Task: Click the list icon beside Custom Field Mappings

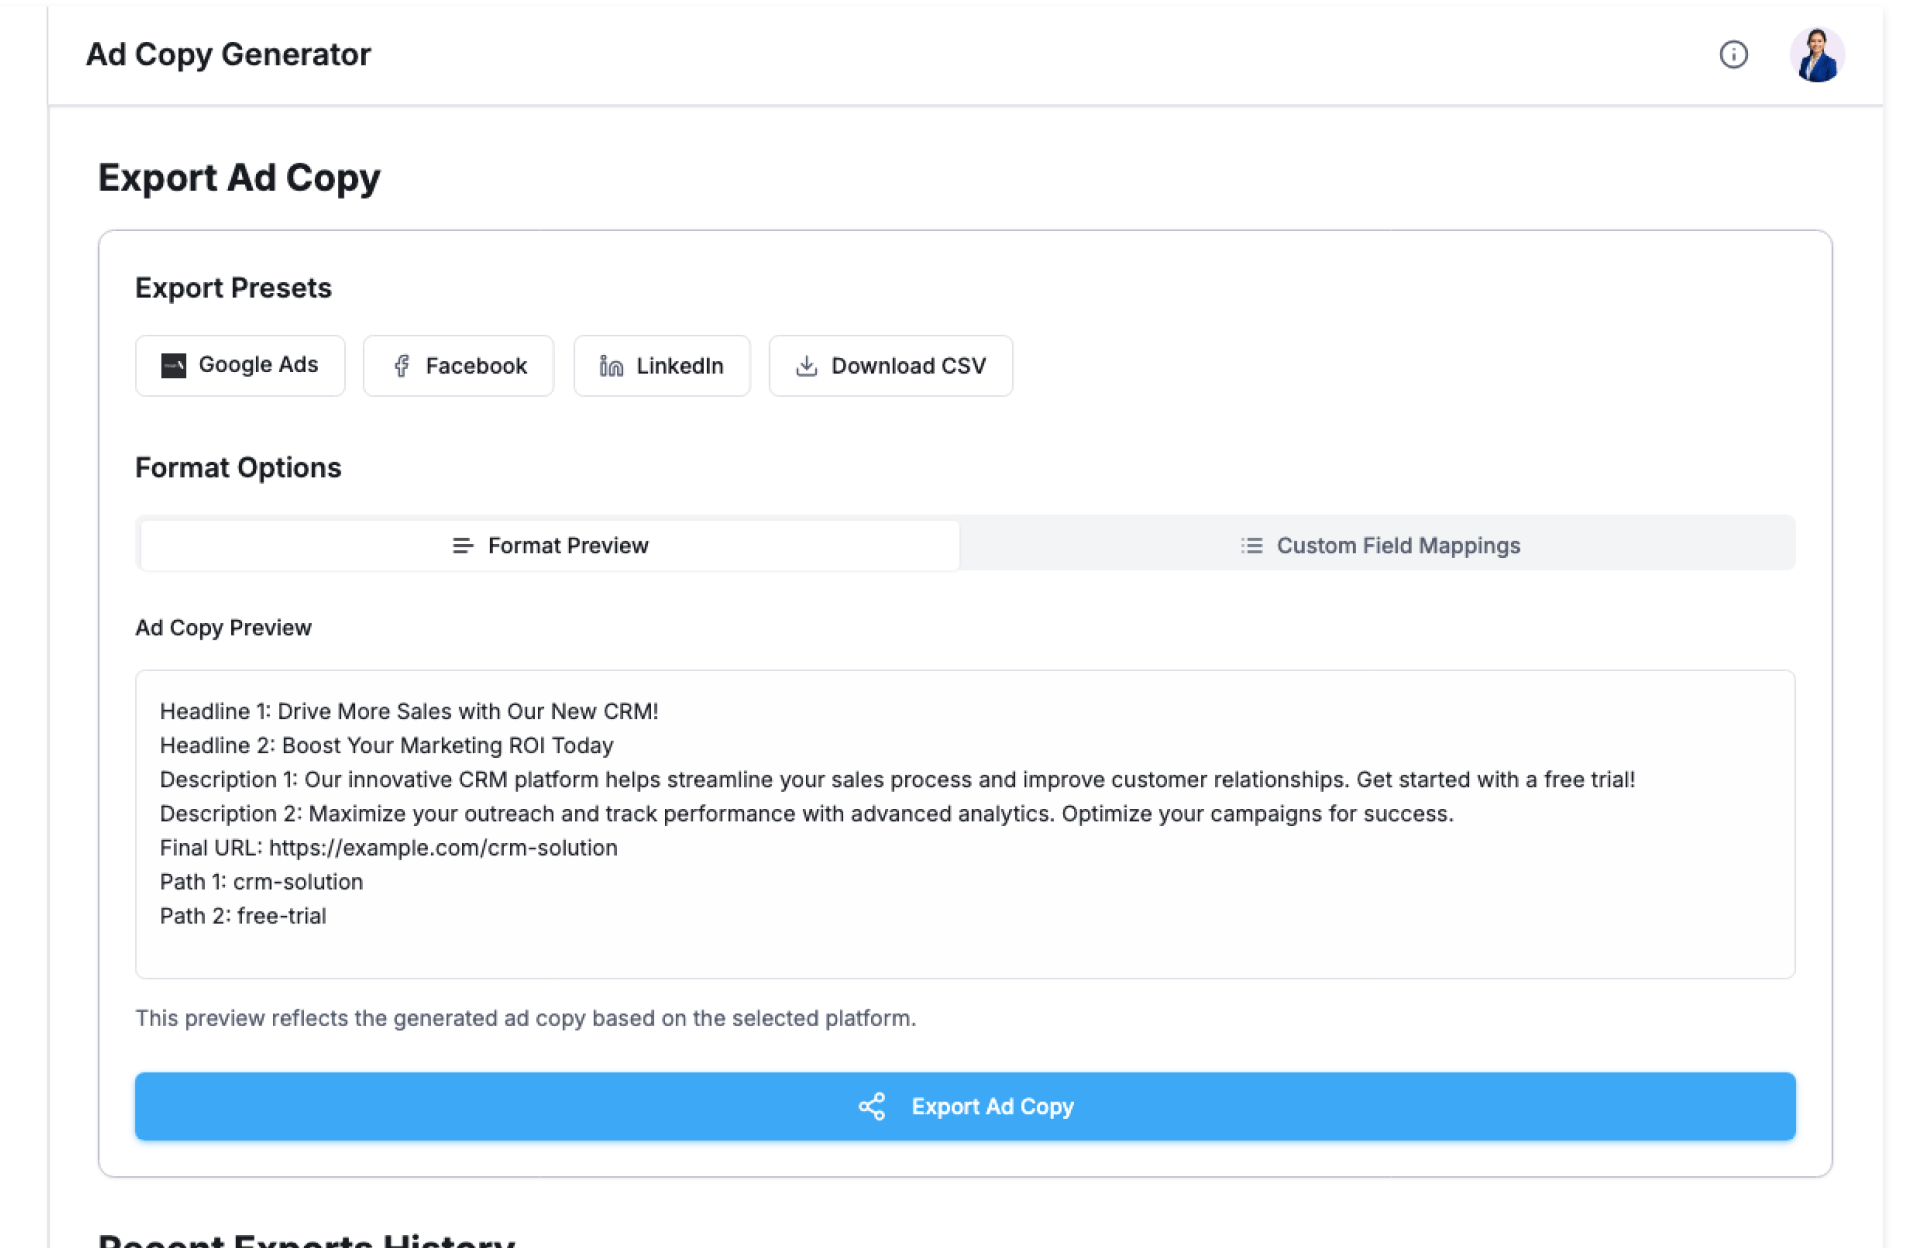Action: pos(1251,546)
